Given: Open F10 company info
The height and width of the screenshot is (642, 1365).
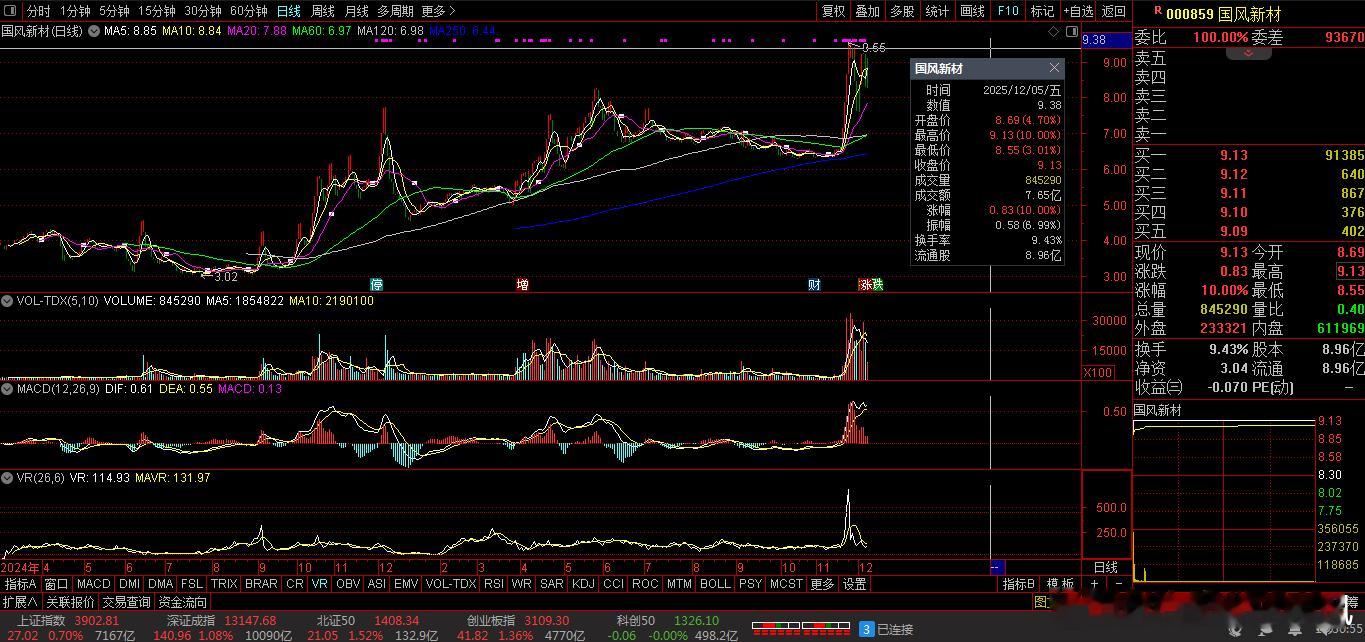Looking at the screenshot, I should (x=1008, y=11).
